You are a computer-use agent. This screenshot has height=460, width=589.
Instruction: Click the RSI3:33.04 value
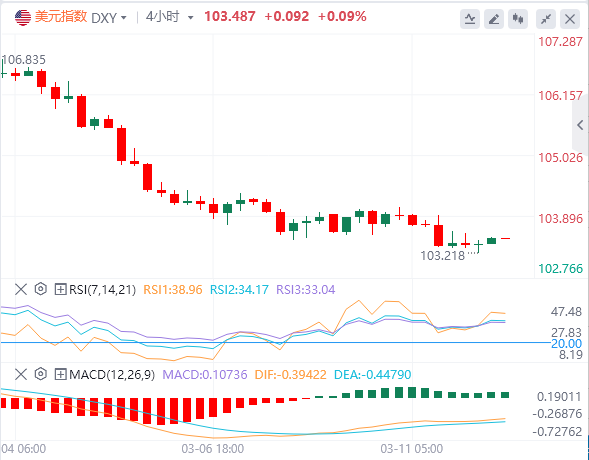[x=305, y=290]
